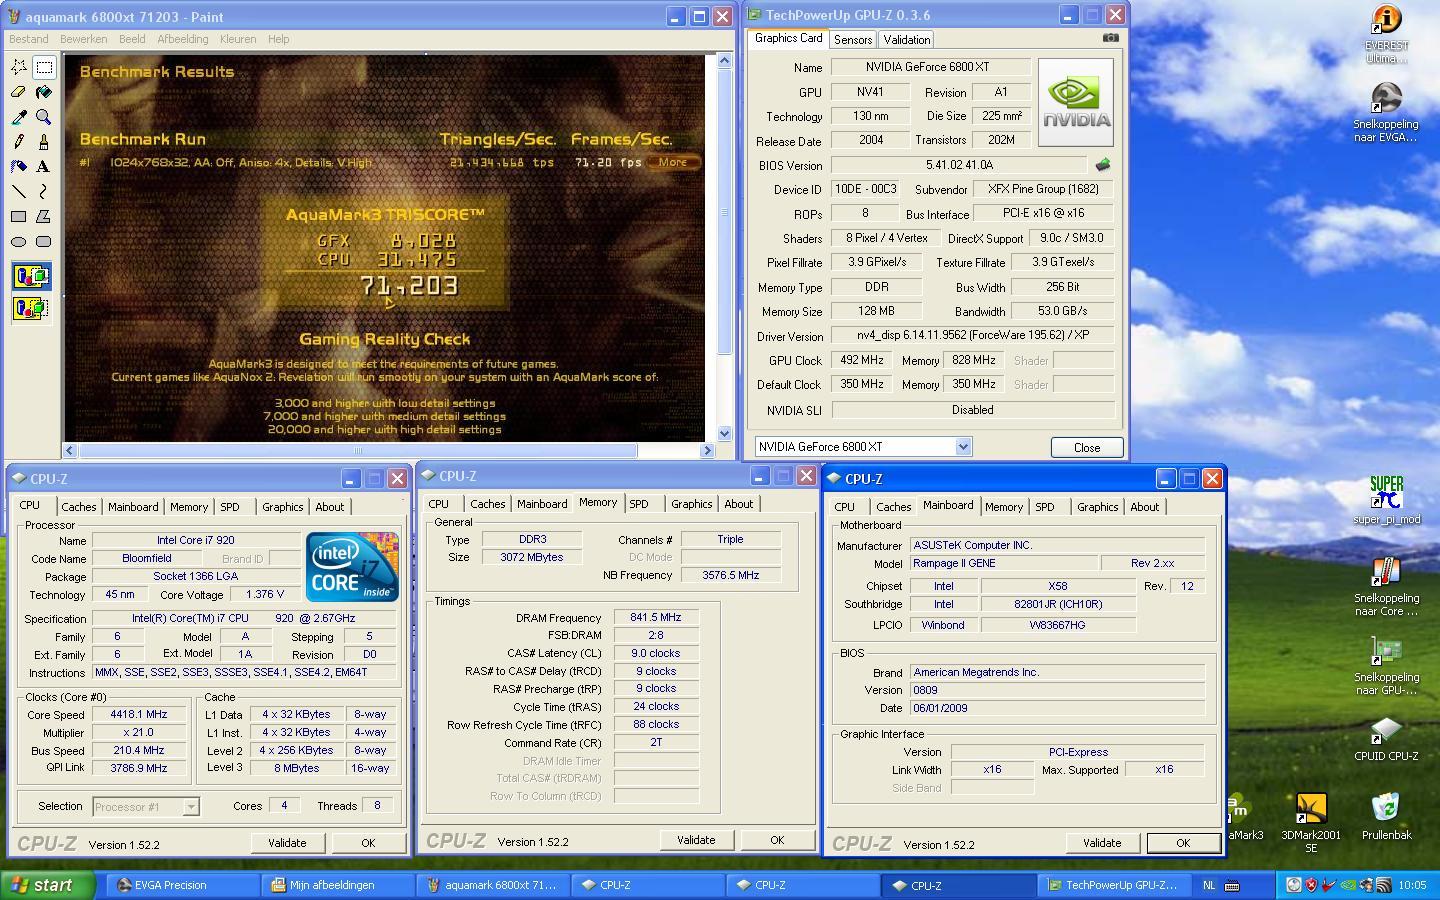Choose the Ellipse tool in Paint
Image resolution: width=1440 pixels, height=900 pixels.
(x=19, y=241)
